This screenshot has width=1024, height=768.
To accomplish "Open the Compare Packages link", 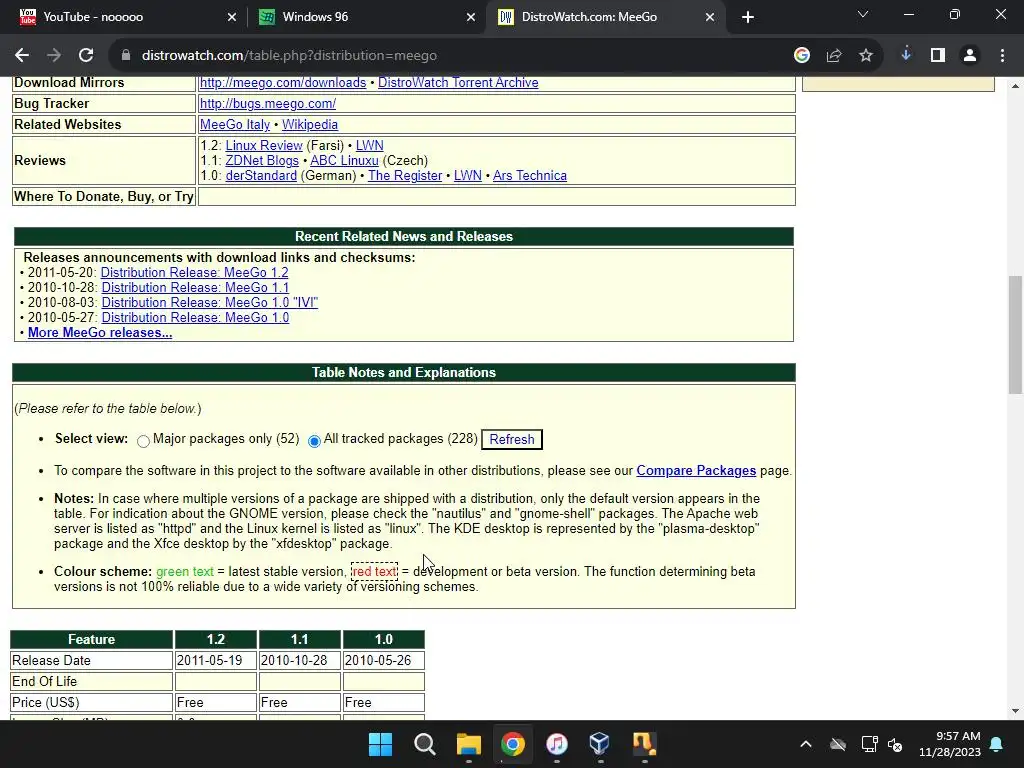I will tap(696, 471).
